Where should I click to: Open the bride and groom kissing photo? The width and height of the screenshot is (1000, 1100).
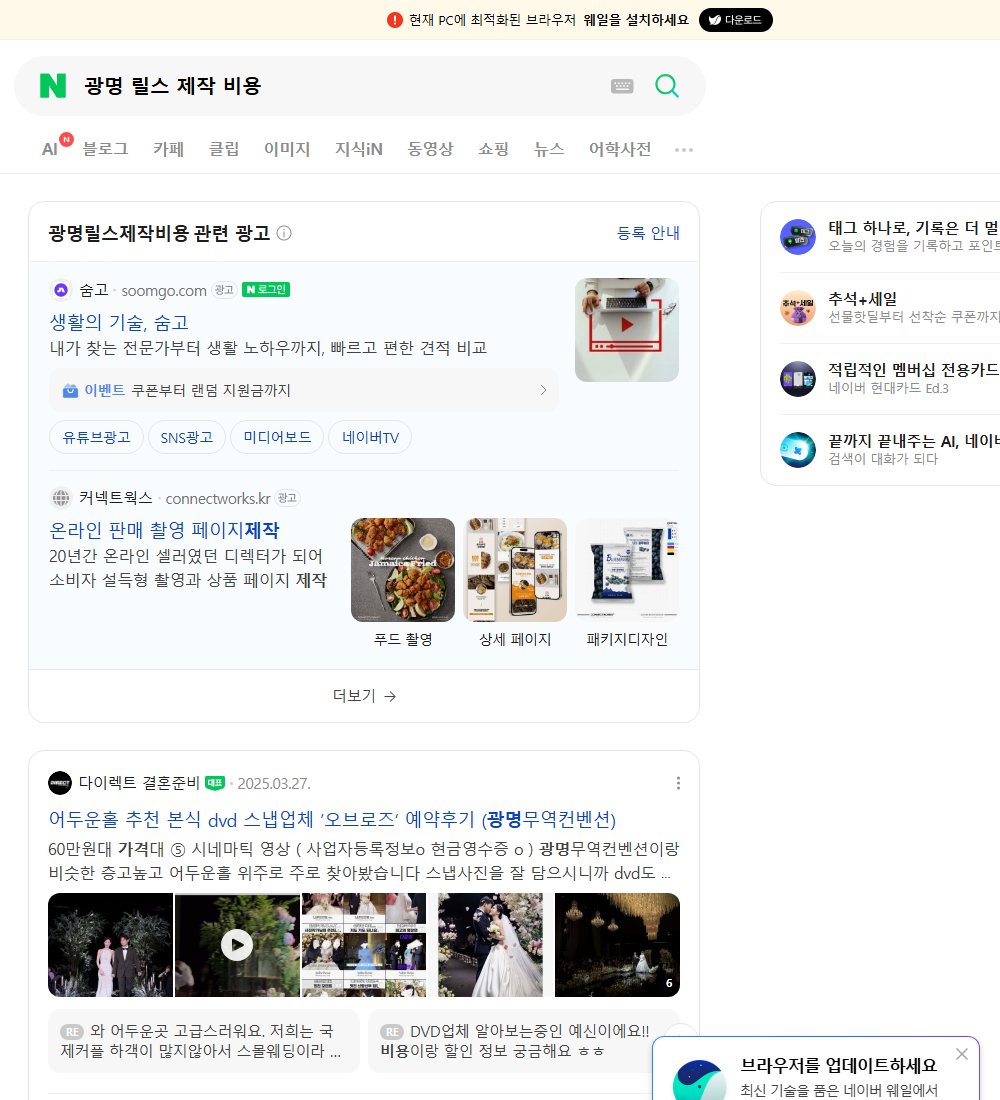click(x=491, y=945)
